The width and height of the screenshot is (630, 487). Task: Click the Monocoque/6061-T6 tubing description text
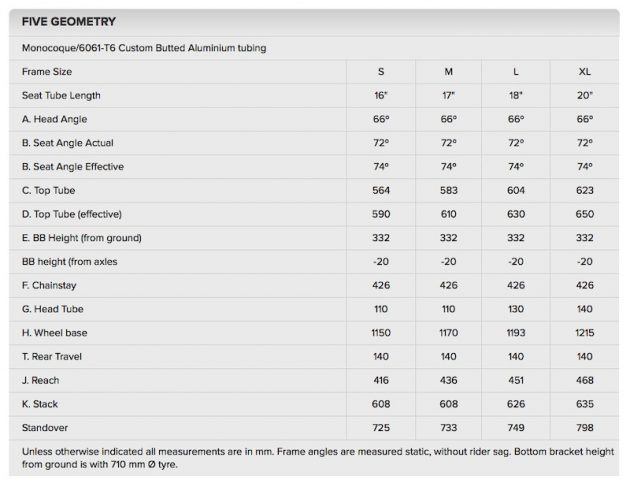[x=144, y=48]
